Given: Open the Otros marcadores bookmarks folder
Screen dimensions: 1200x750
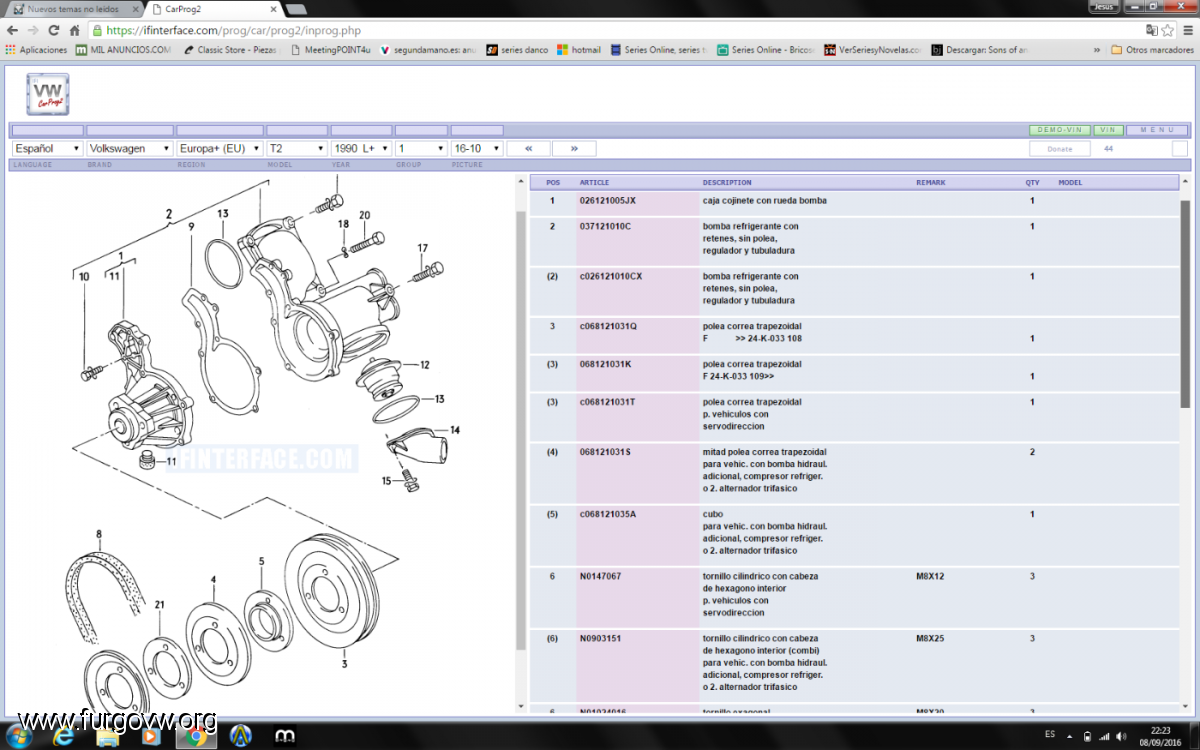Looking at the screenshot, I should click(x=1152, y=50).
